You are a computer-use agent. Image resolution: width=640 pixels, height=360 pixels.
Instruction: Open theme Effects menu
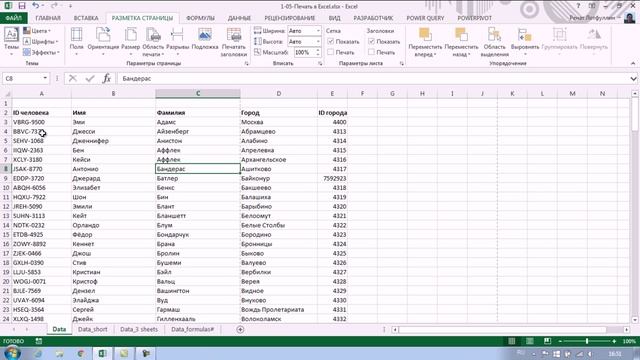coord(41,52)
